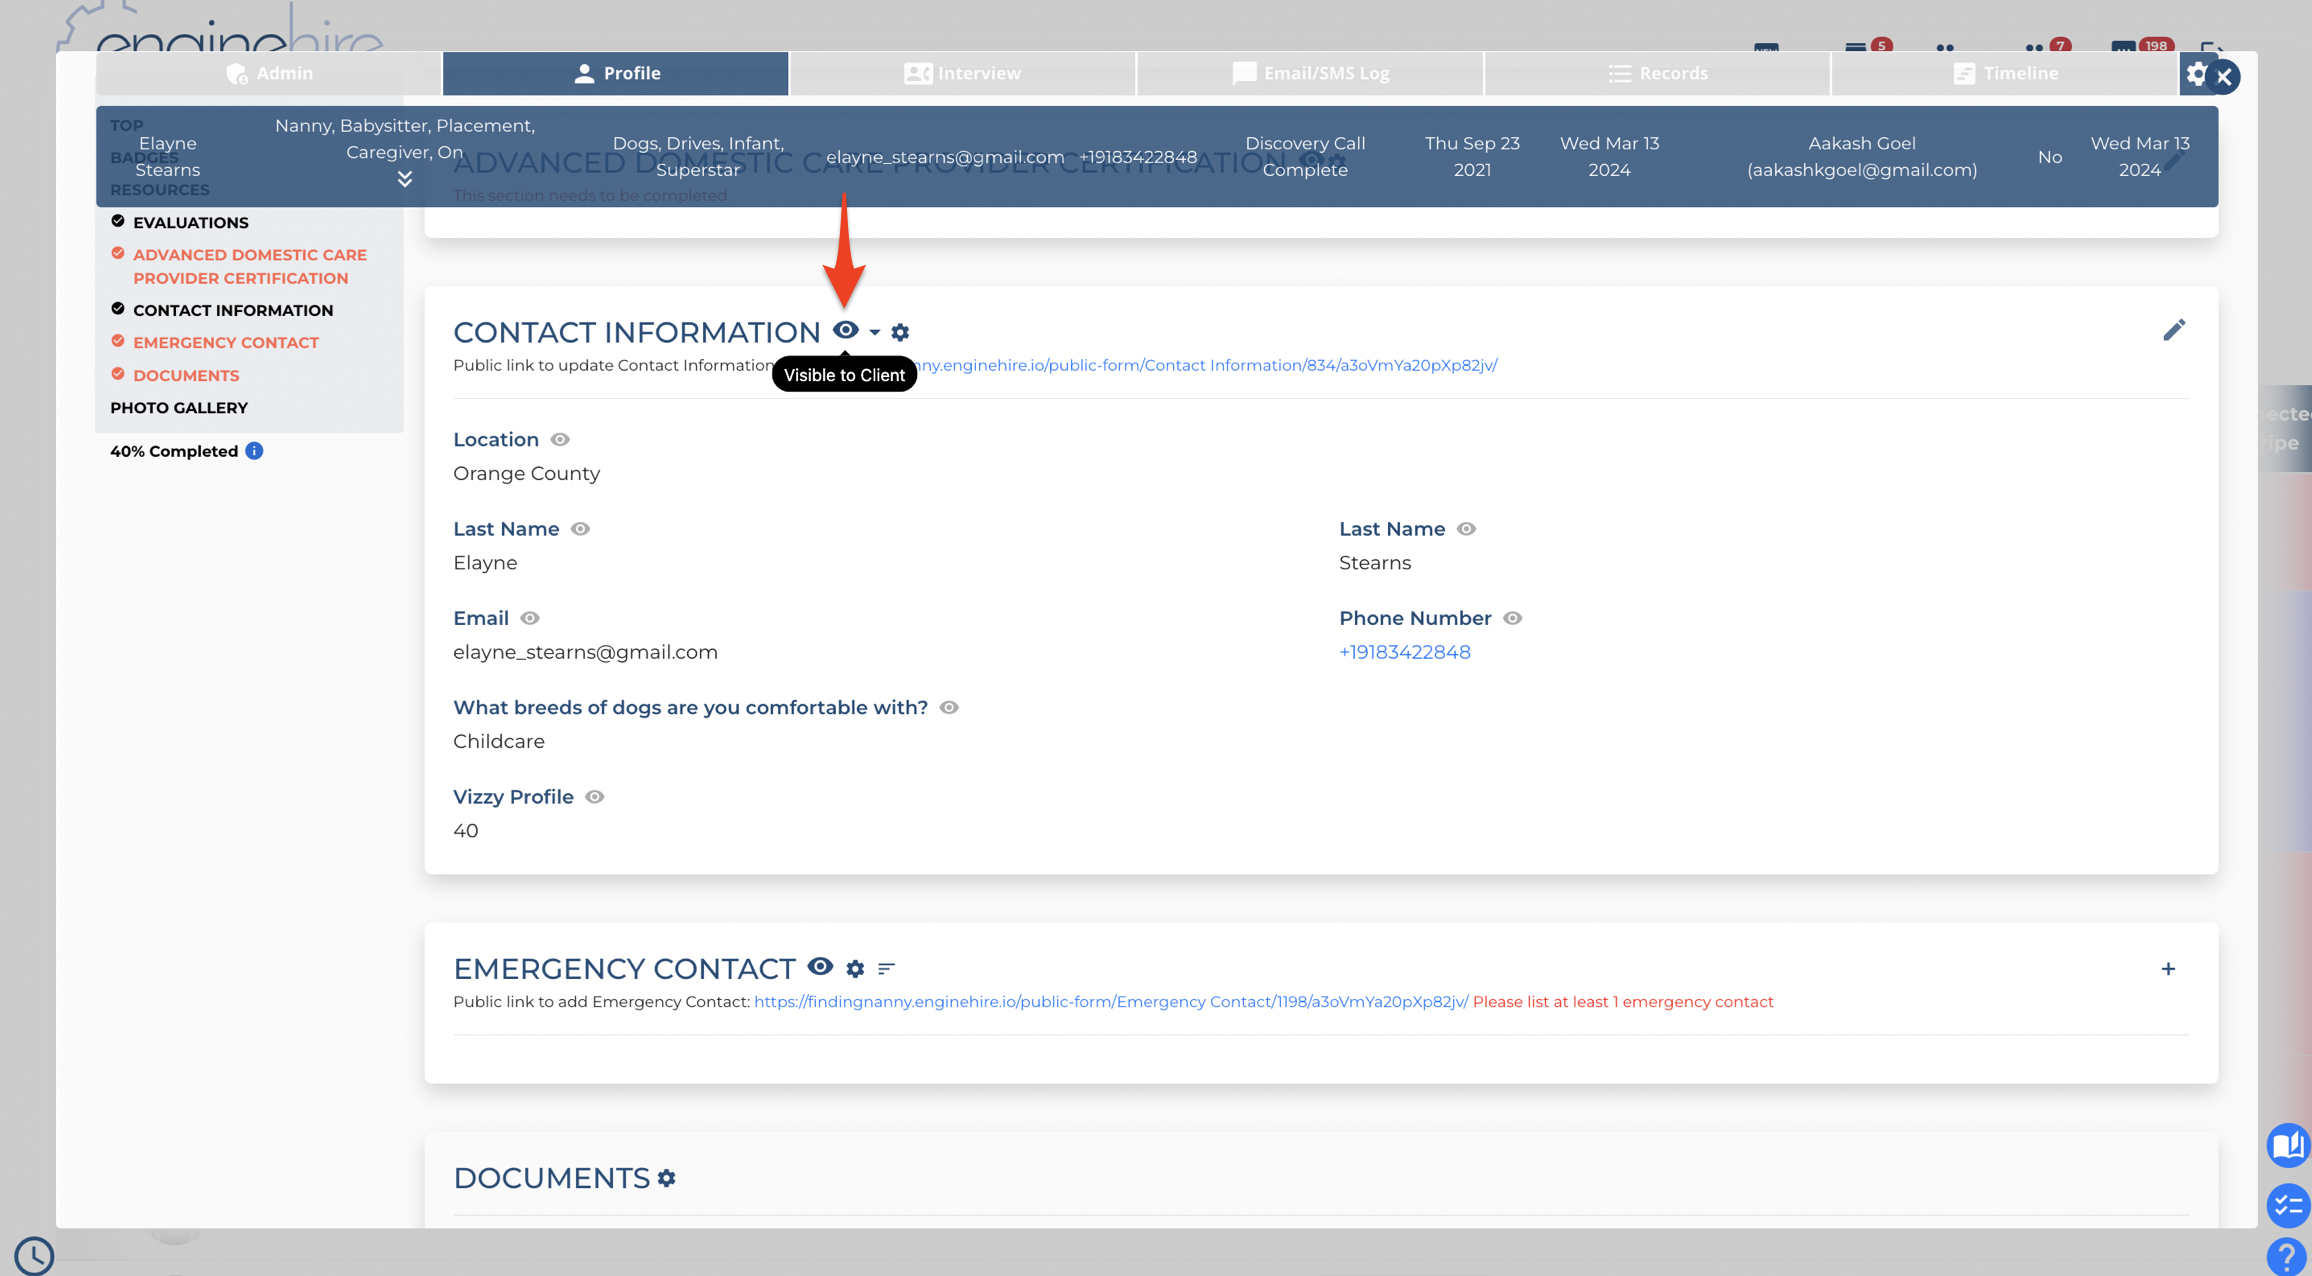
Task: Click Emergency Contact sort list icon
Action: tap(886, 968)
